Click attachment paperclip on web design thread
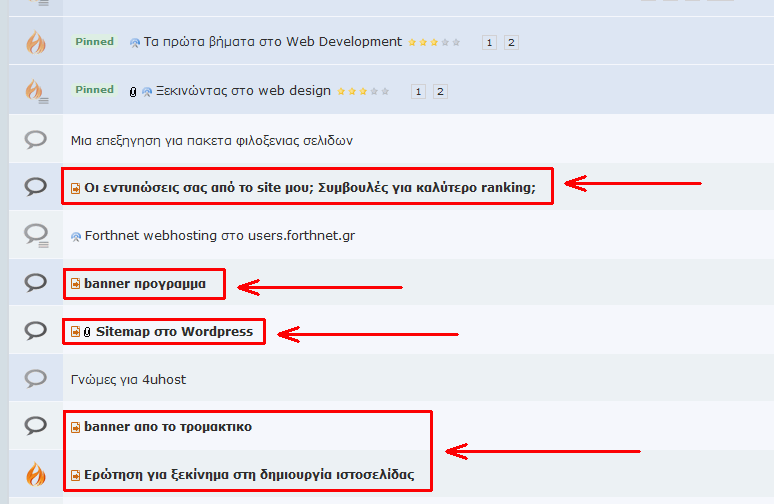 pyautogui.click(x=133, y=92)
